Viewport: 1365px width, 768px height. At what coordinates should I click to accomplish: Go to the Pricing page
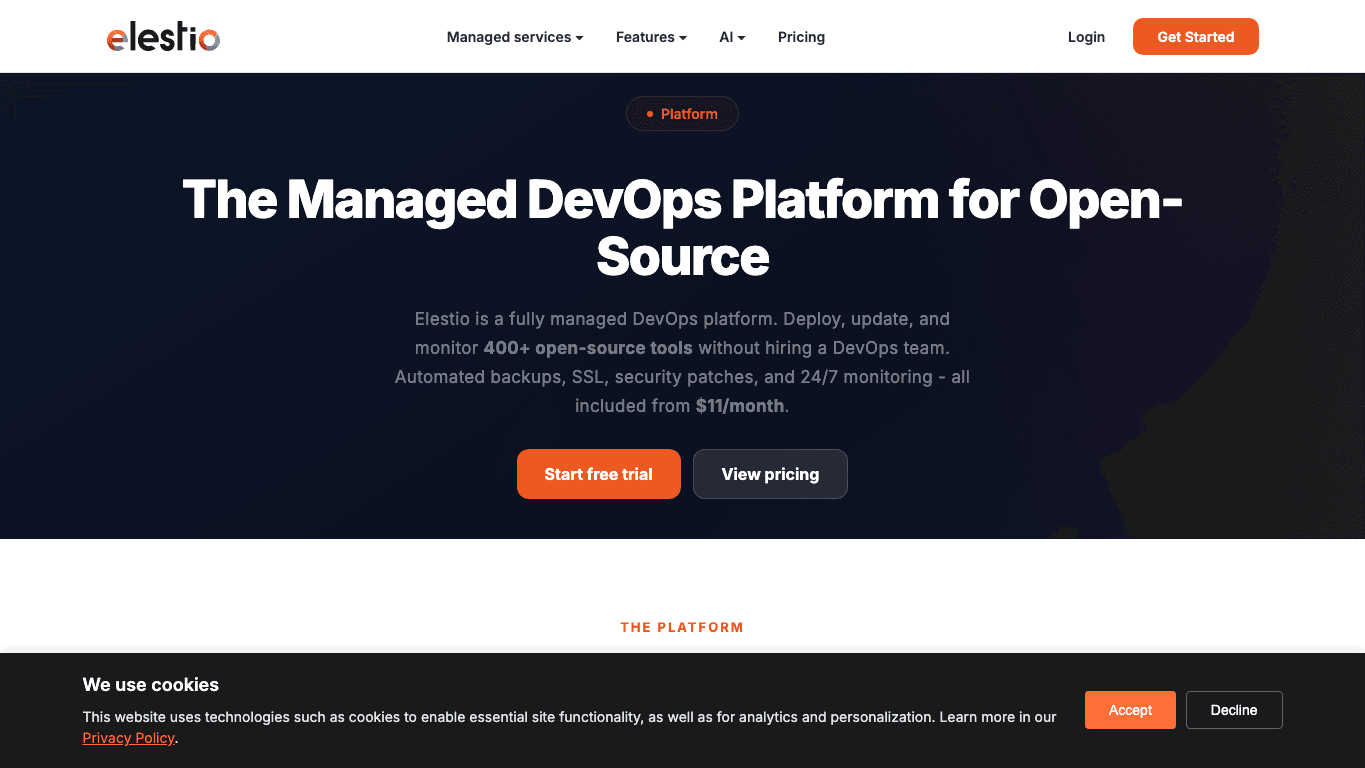[x=801, y=37]
